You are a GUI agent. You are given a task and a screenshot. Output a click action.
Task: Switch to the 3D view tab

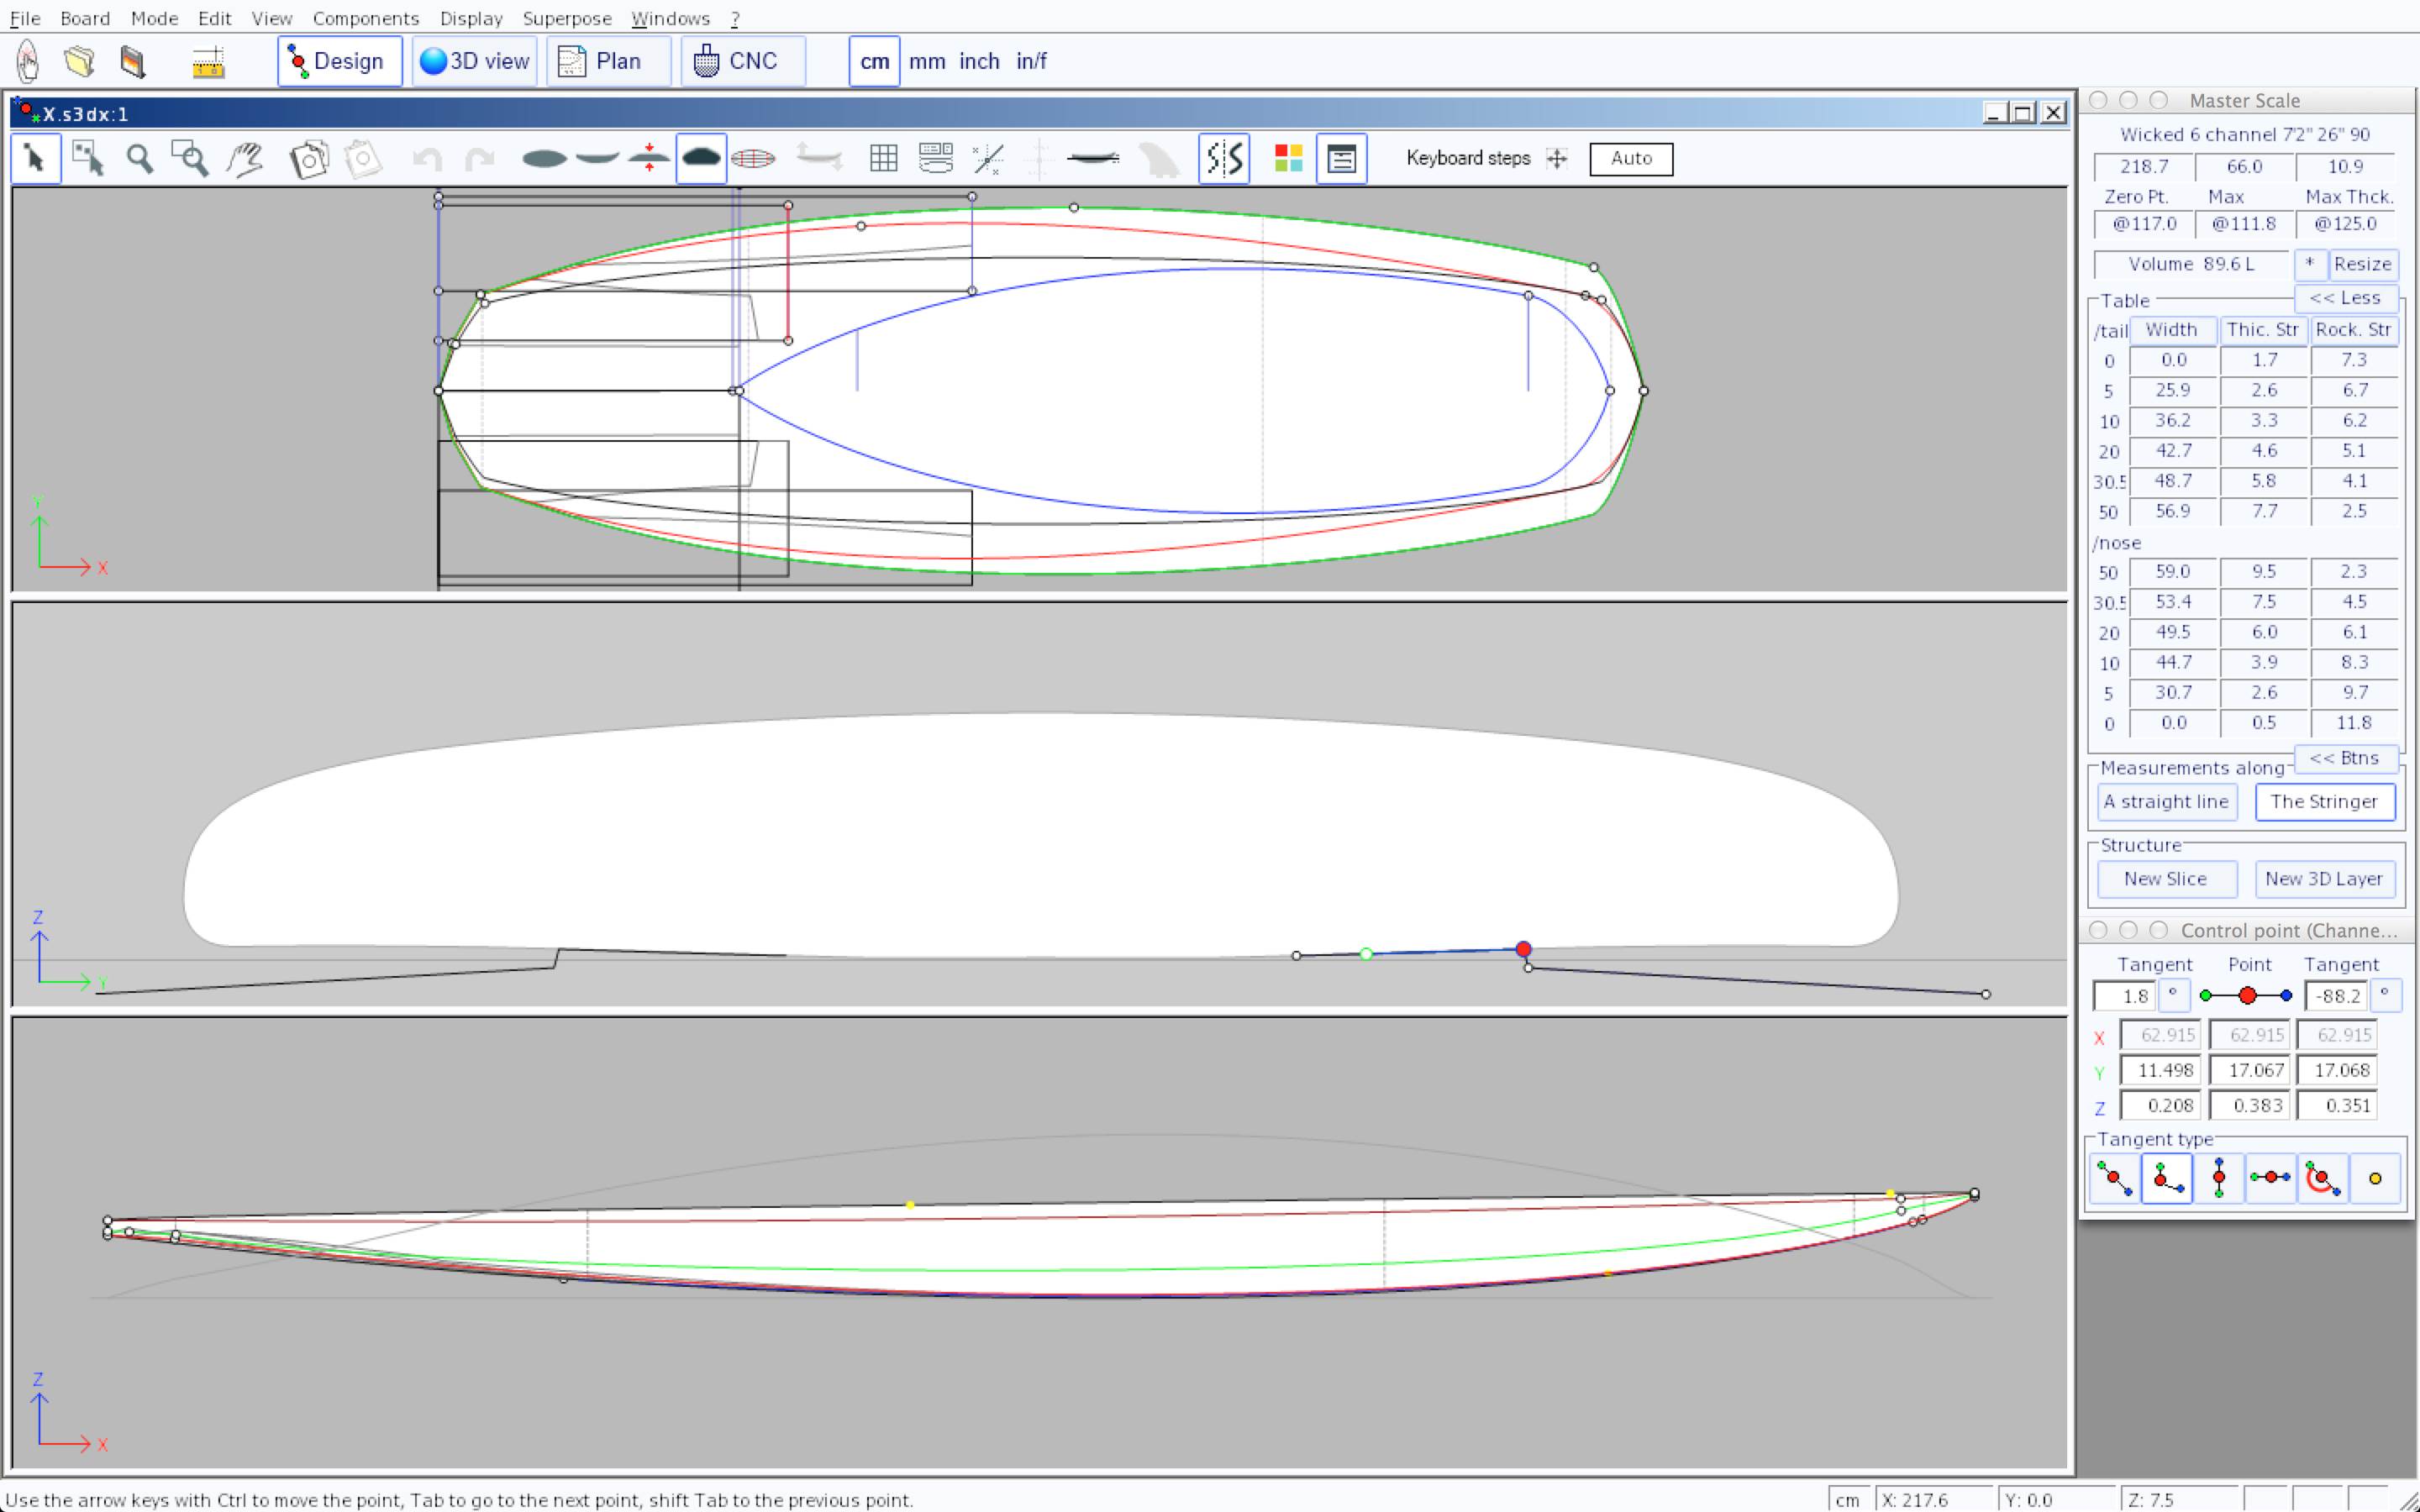474,61
